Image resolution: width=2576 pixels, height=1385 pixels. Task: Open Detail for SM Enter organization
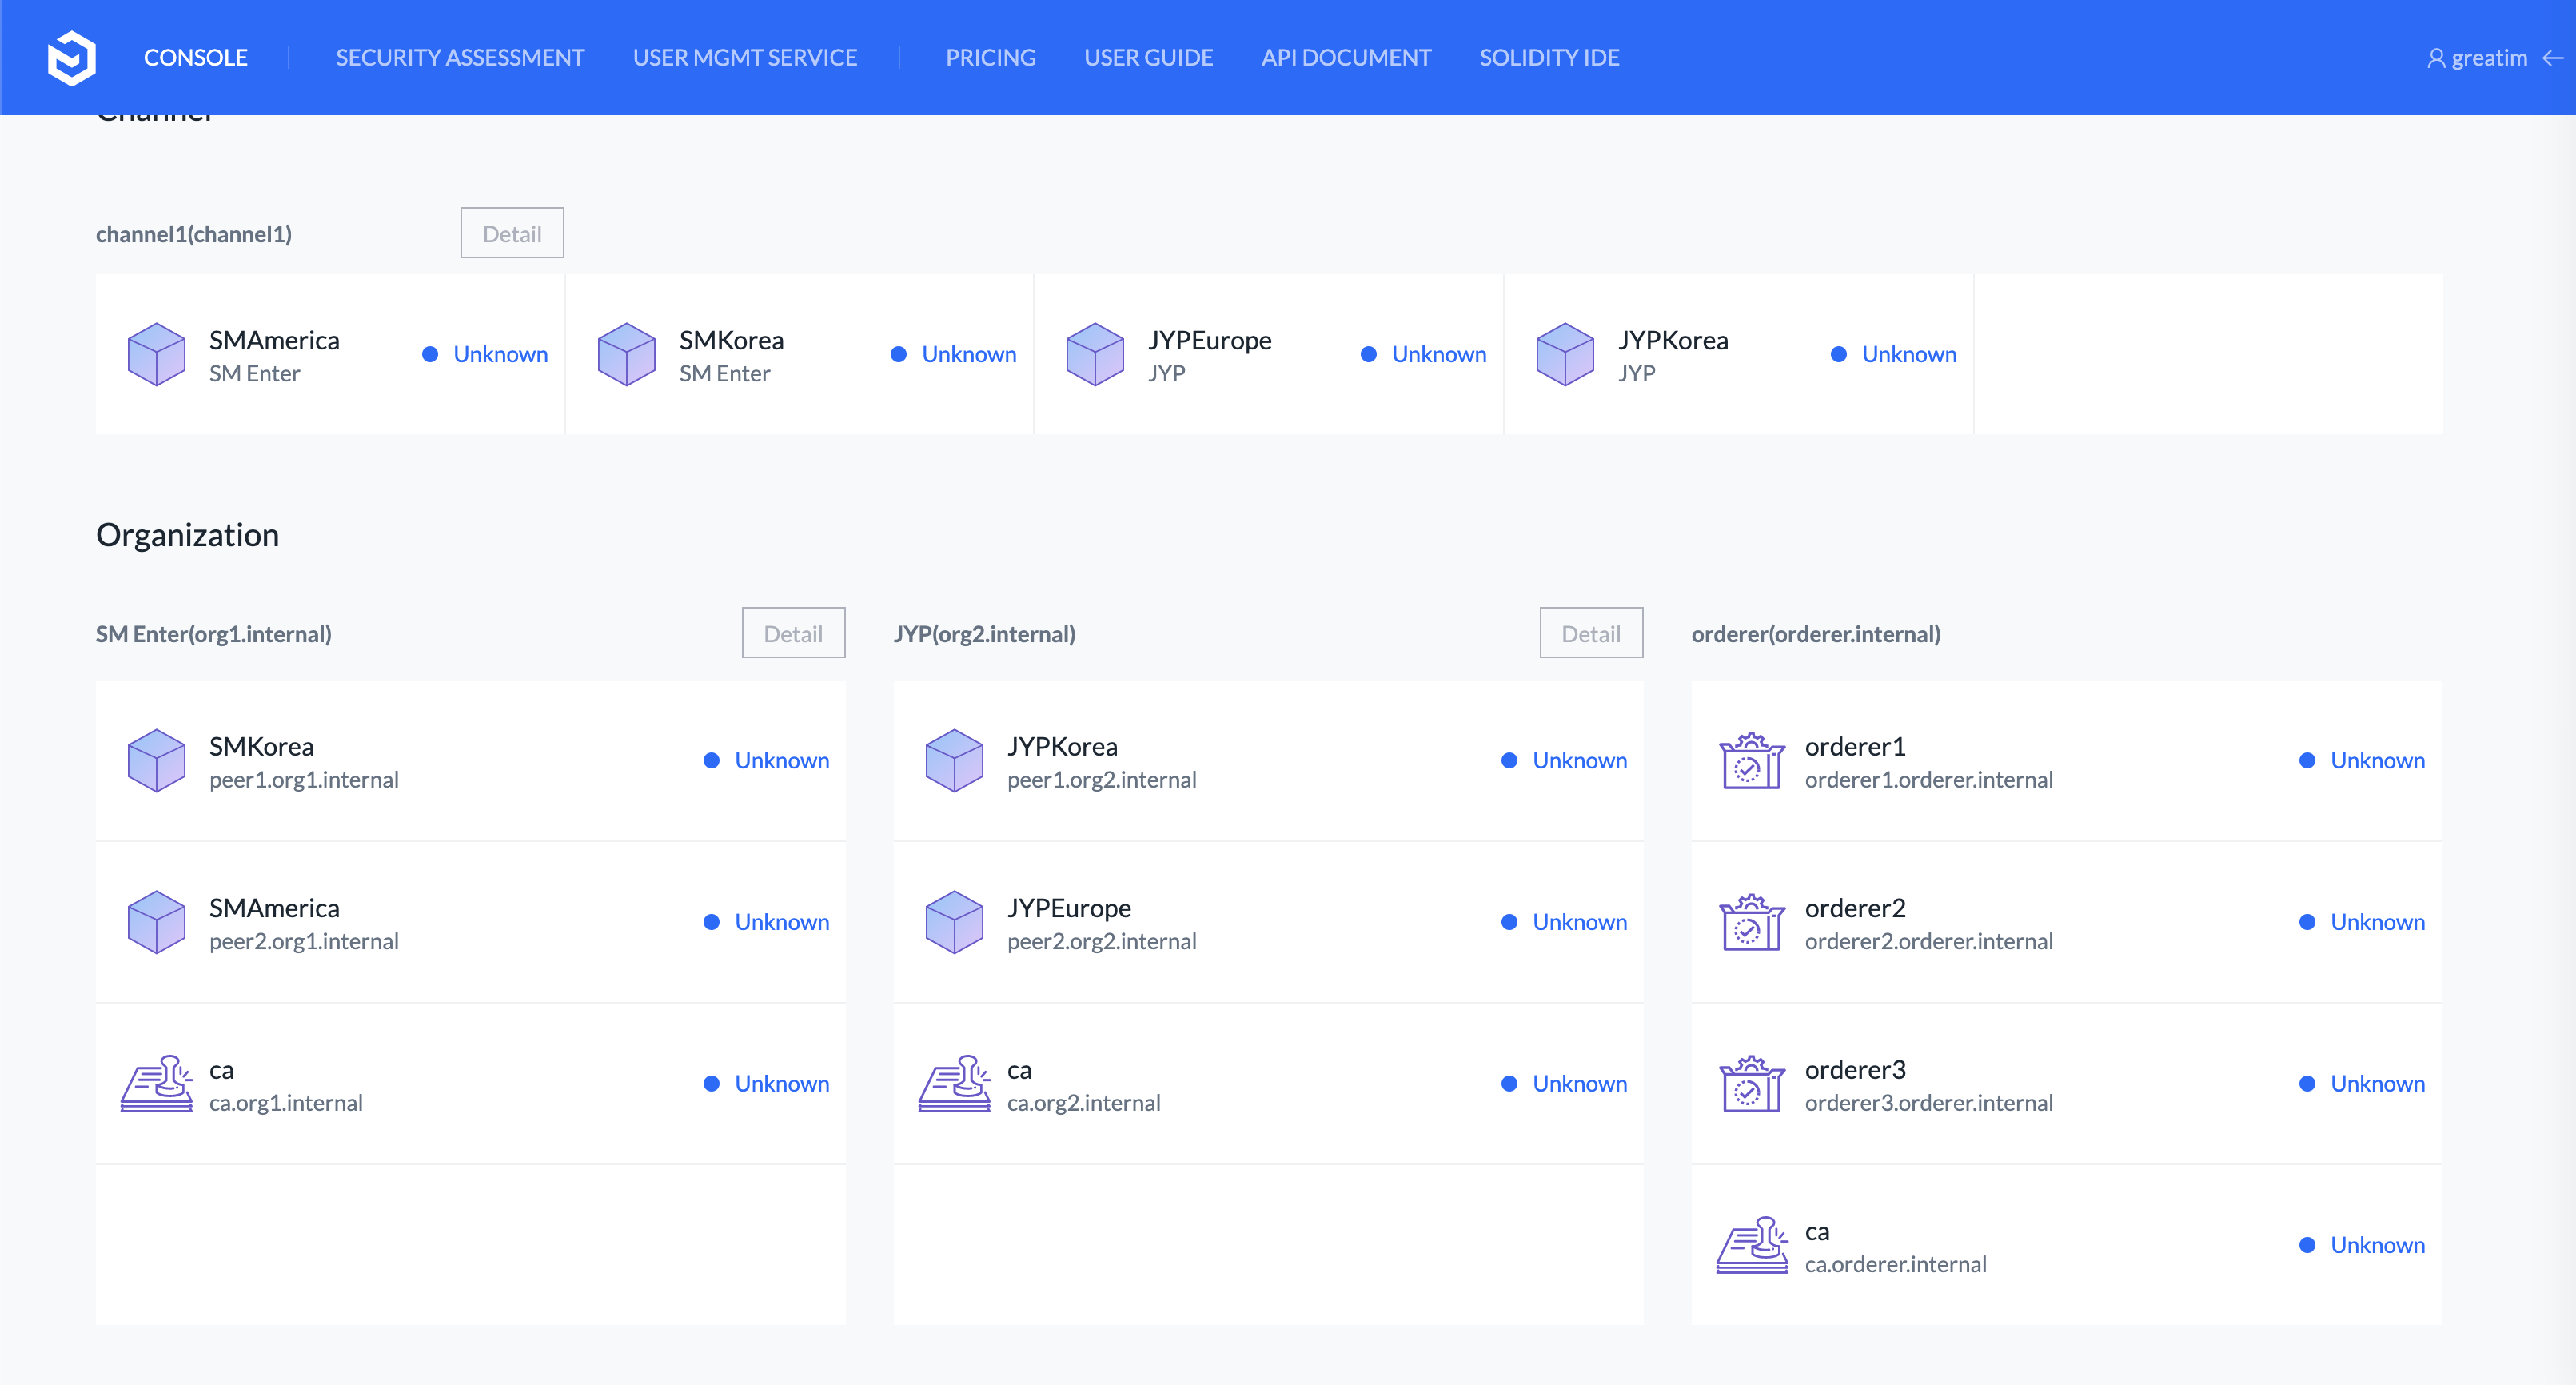(x=793, y=633)
